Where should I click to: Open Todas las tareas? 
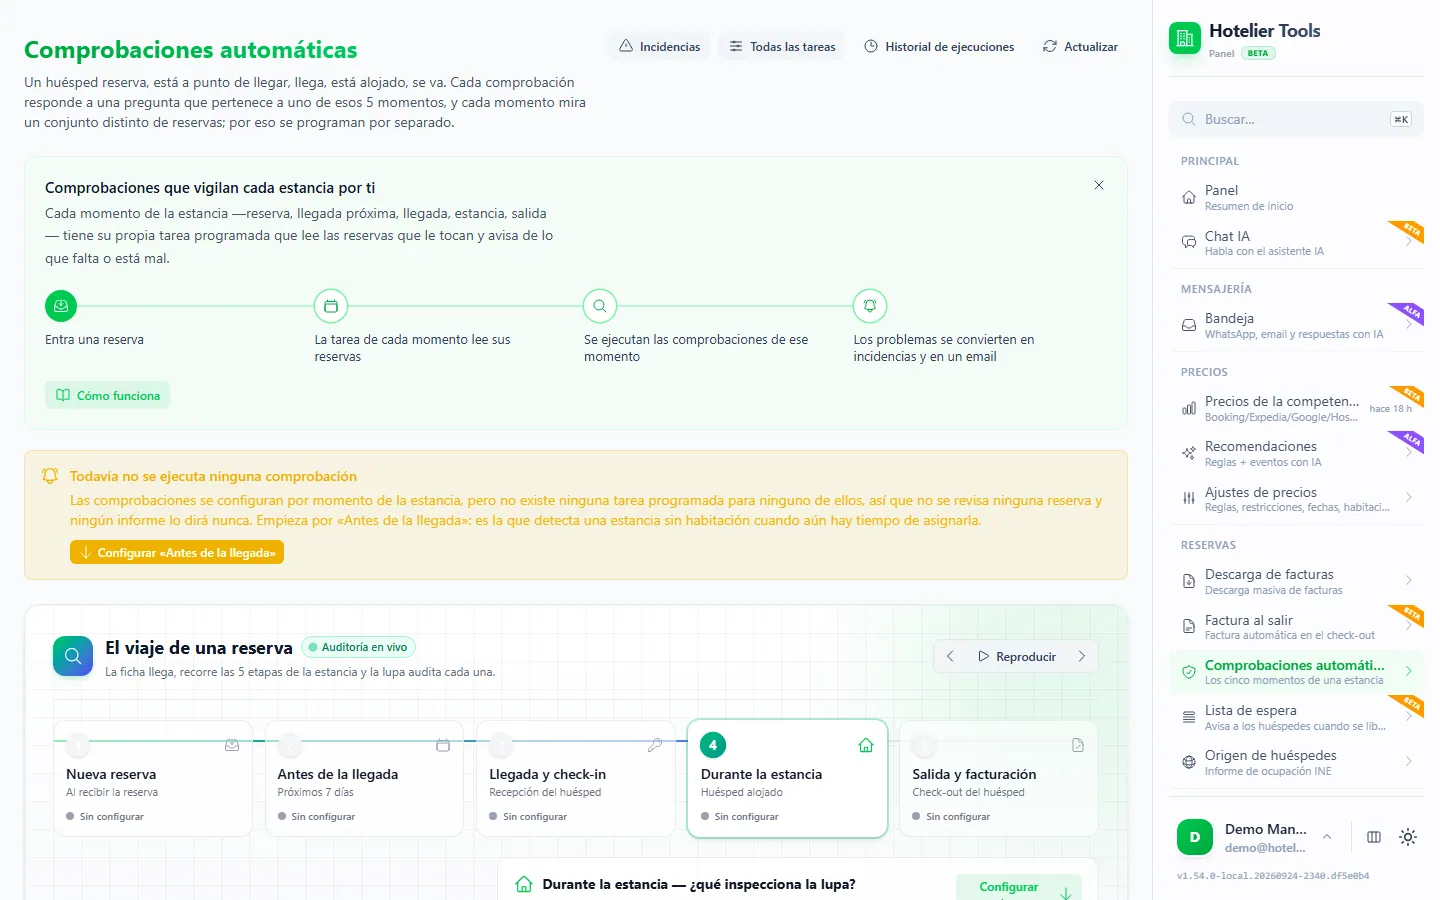pyautogui.click(x=782, y=46)
